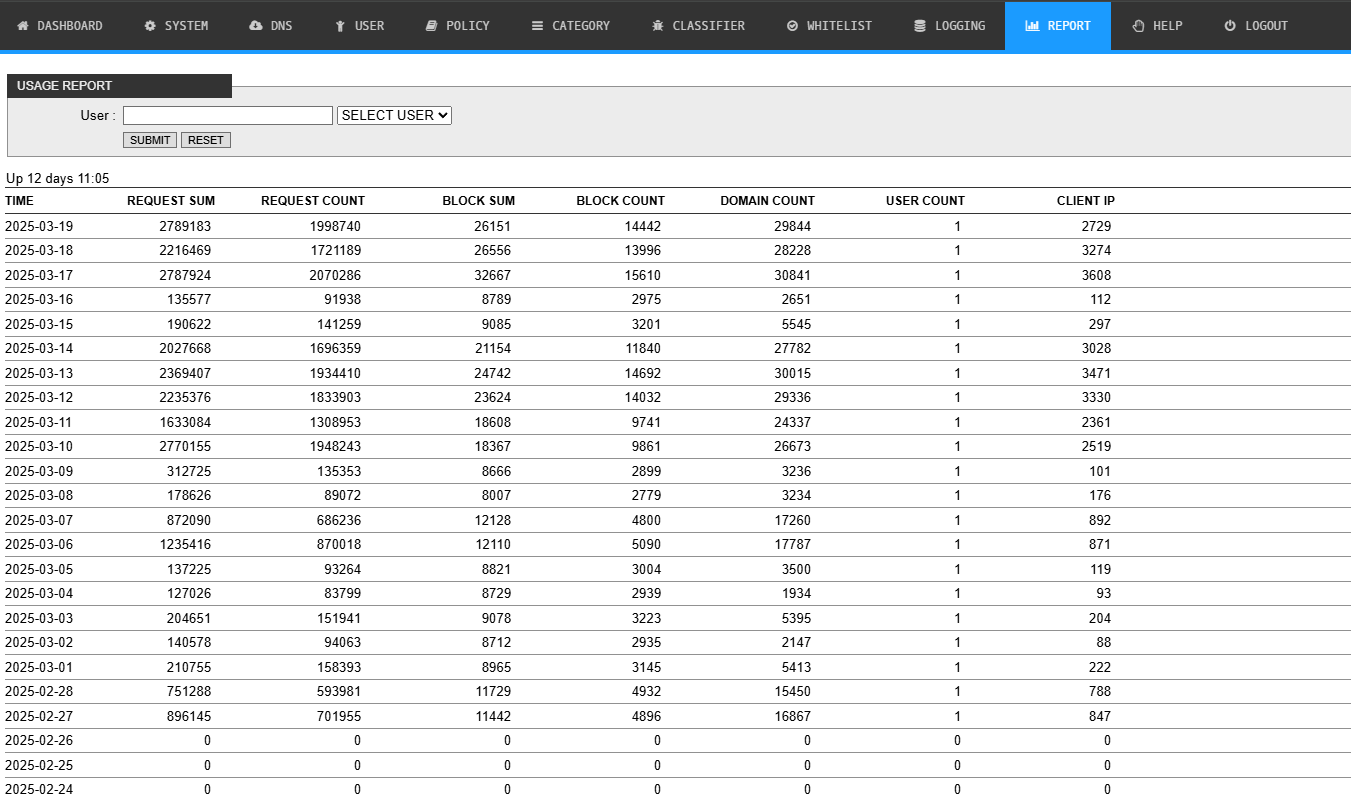Click the power icon next to Logout
The image size is (1351, 795).
[x=1230, y=26]
